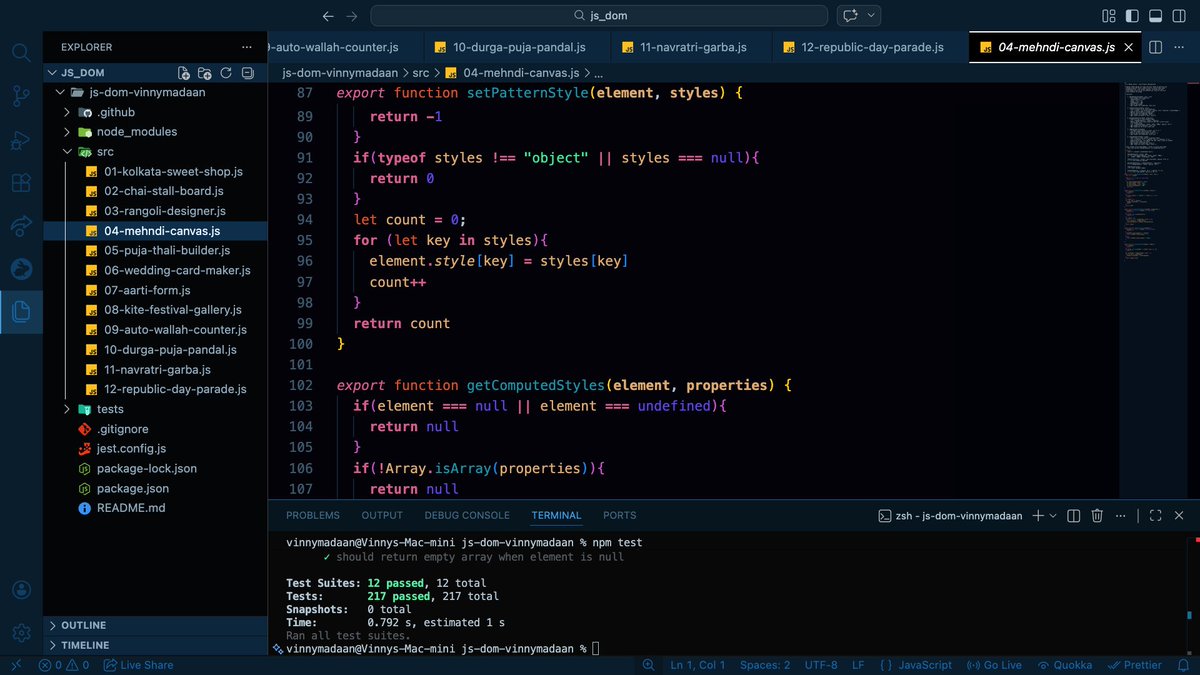Click the js_dom command center search box
Image resolution: width=1200 pixels, height=675 pixels.
pos(599,16)
